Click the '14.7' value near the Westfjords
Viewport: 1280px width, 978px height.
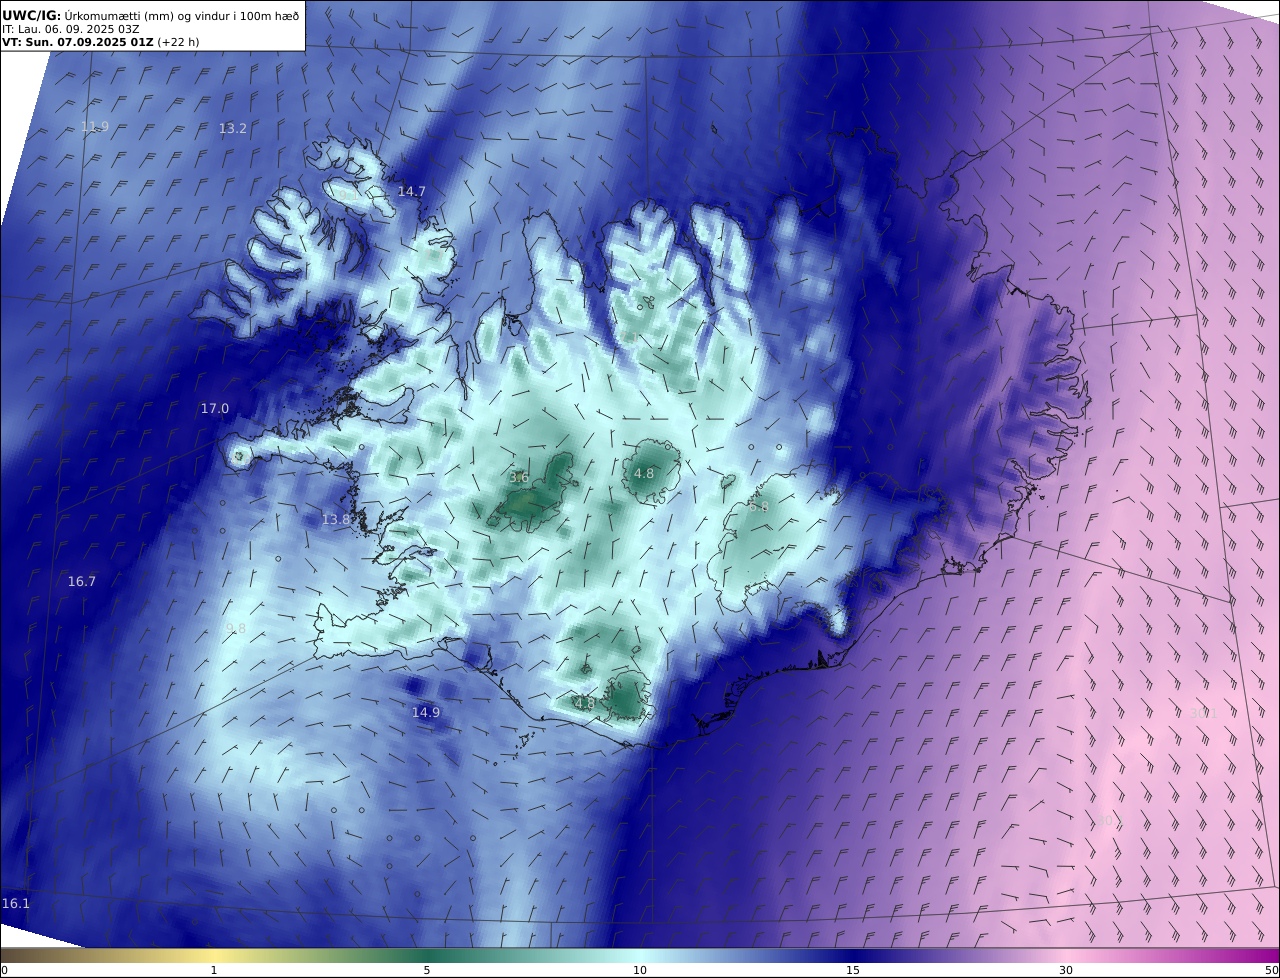pyautogui.click(x=411, y=191)
